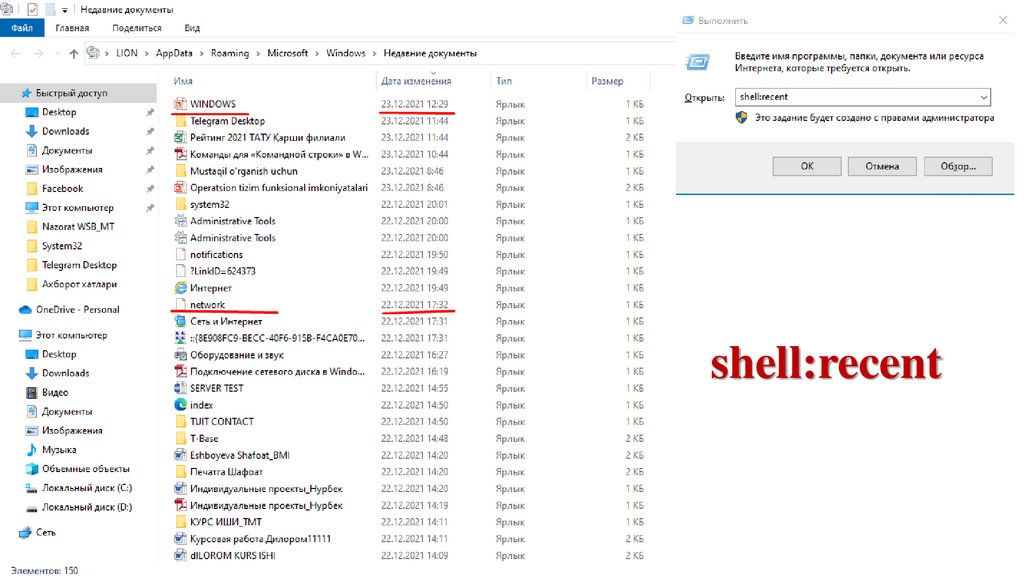Open Ахборот хатлари folder in sidebar
Viewport: 1024px width, 576px height.
point(79,284)
